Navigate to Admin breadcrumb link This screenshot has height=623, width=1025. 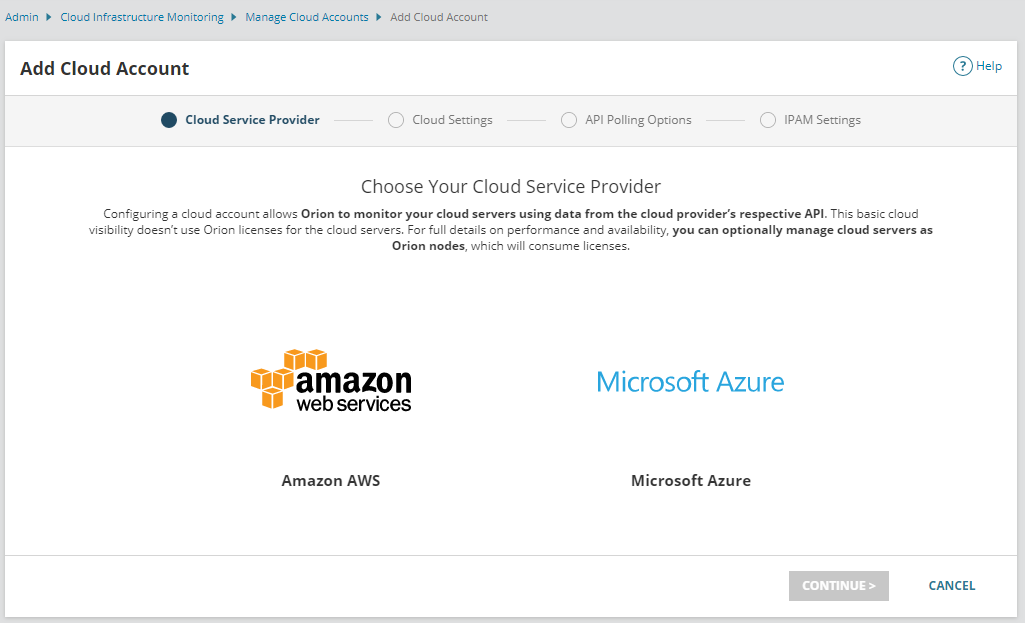[22, 17]
